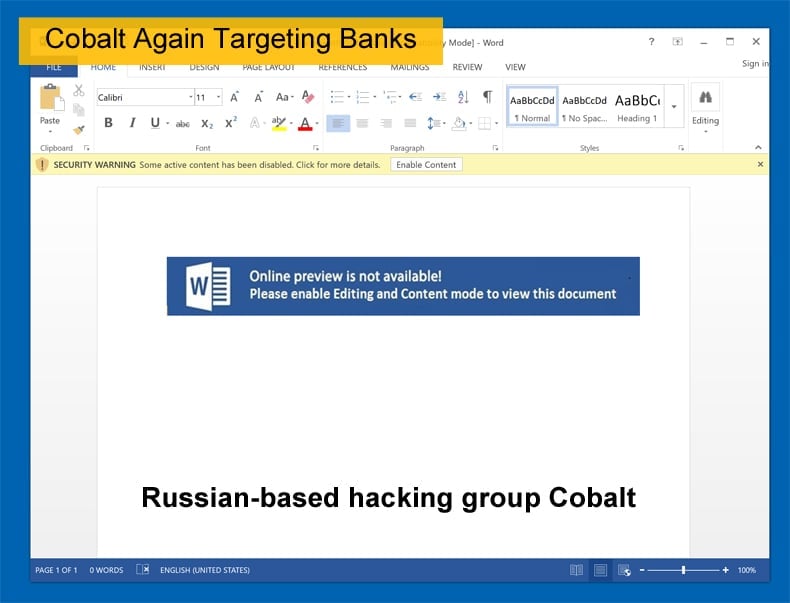The height and width of the screenshot is (603, 790).
Task: Apply the Heading 1 style
Action: (x=637, y=106)
